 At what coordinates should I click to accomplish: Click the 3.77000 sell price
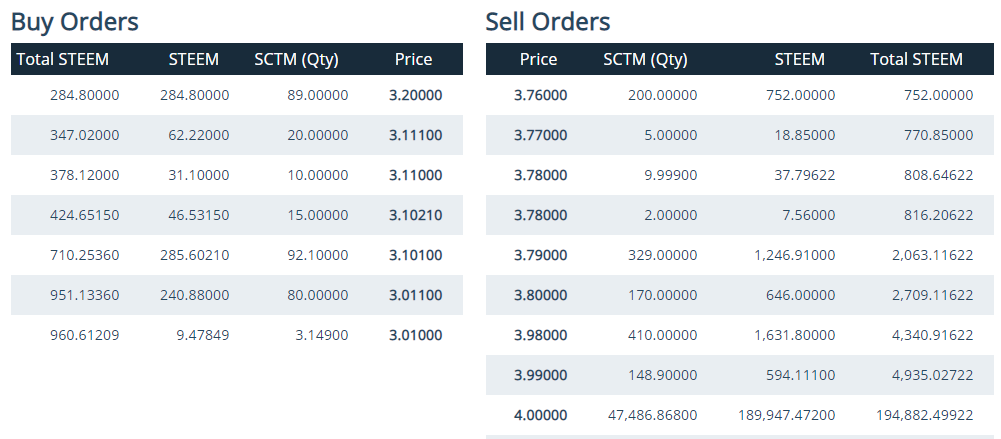540,135
